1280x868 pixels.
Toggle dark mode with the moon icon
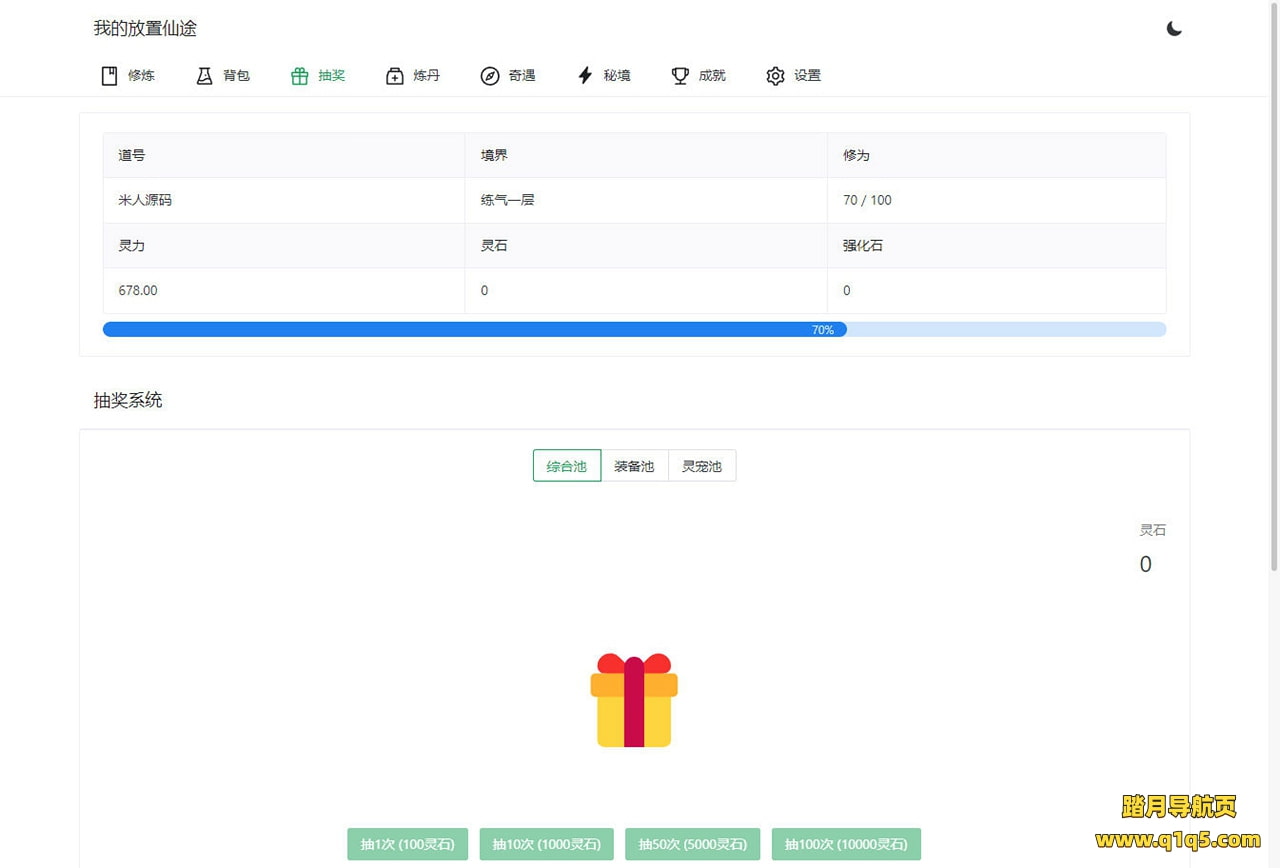coord(1174,29)
